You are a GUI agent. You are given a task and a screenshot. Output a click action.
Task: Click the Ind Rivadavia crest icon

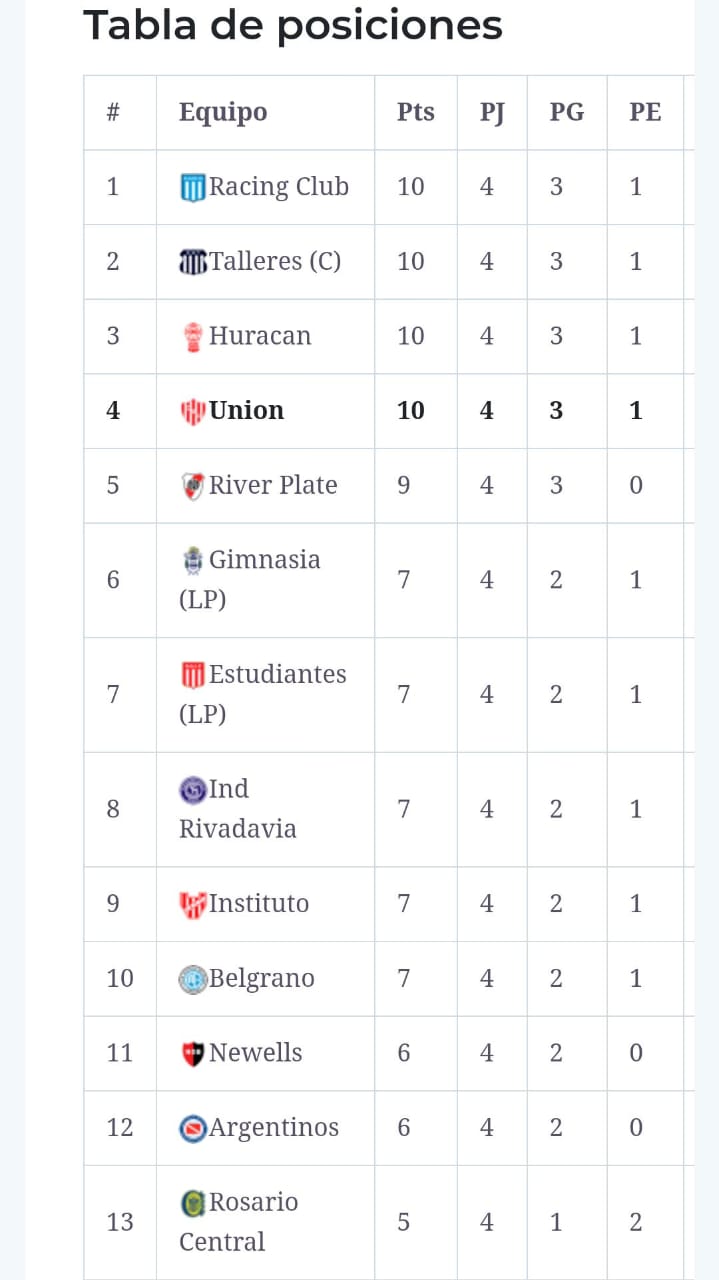(x=193, y=790)
